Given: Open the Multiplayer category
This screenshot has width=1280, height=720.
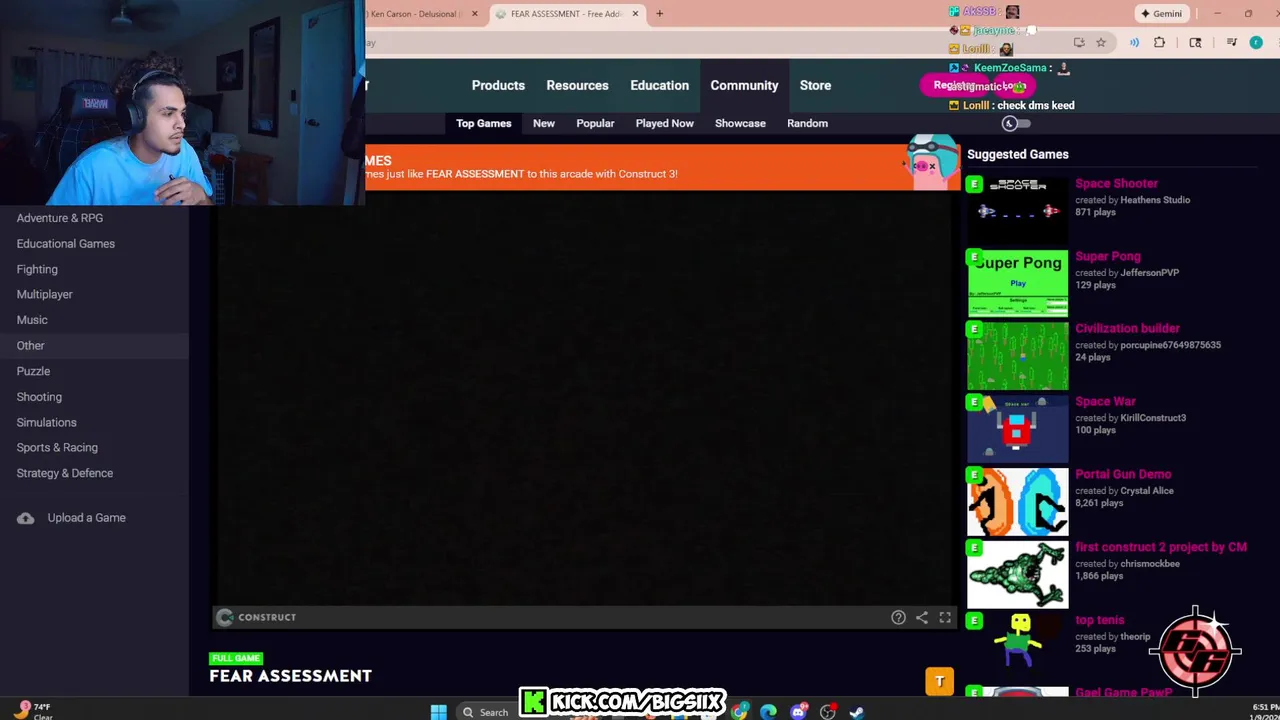Looking at the screenshot, I should coord(45,295).
